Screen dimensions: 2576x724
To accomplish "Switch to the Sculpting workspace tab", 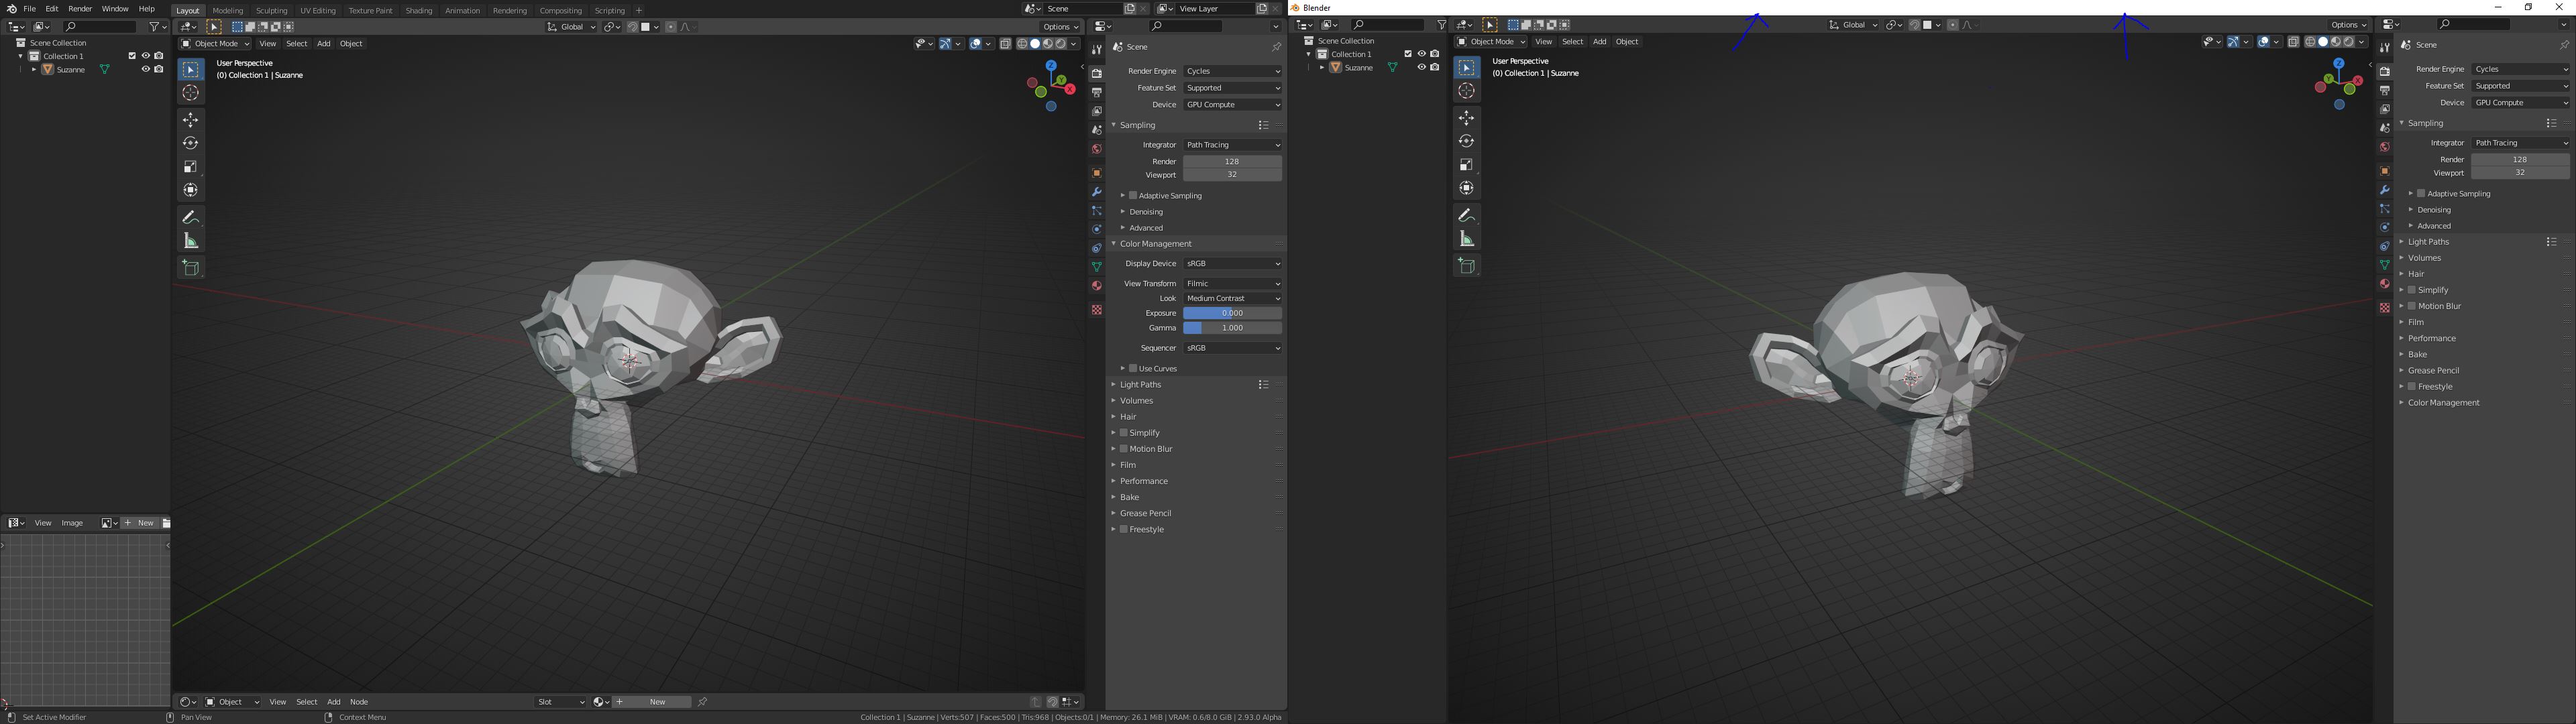I will (271, 11).
